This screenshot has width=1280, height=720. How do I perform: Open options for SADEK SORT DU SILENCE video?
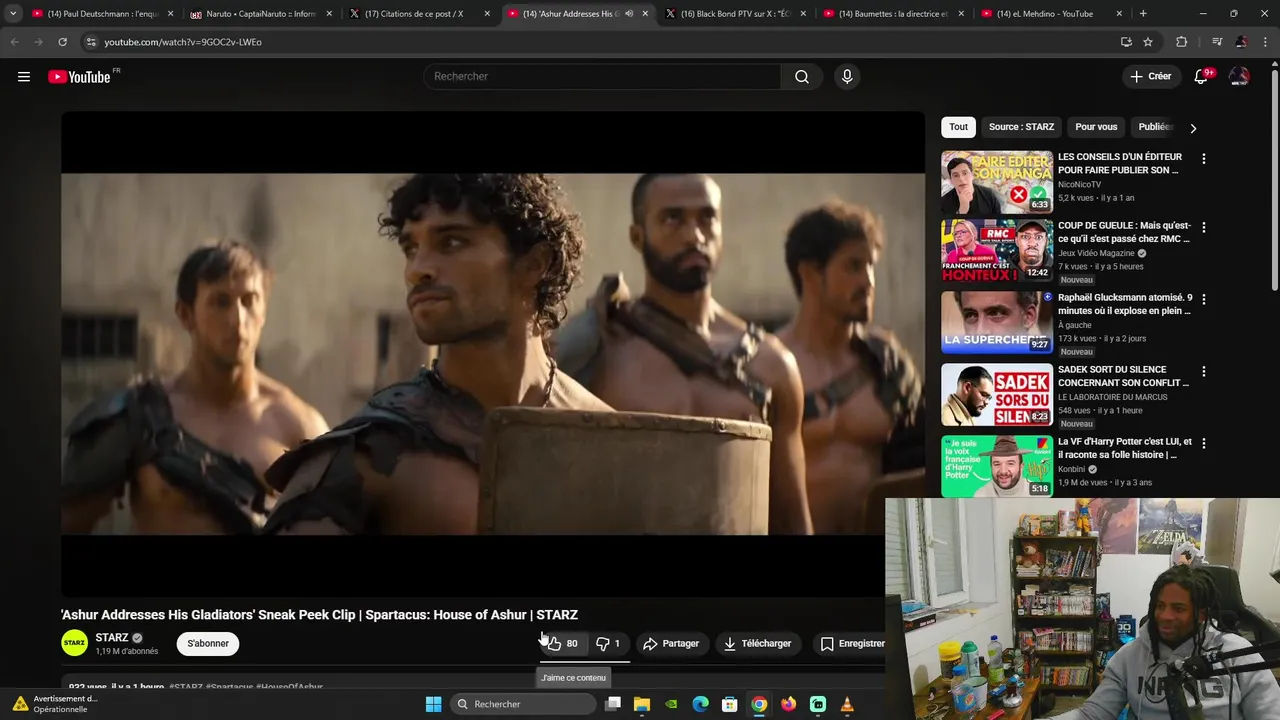pos(1203,372)
